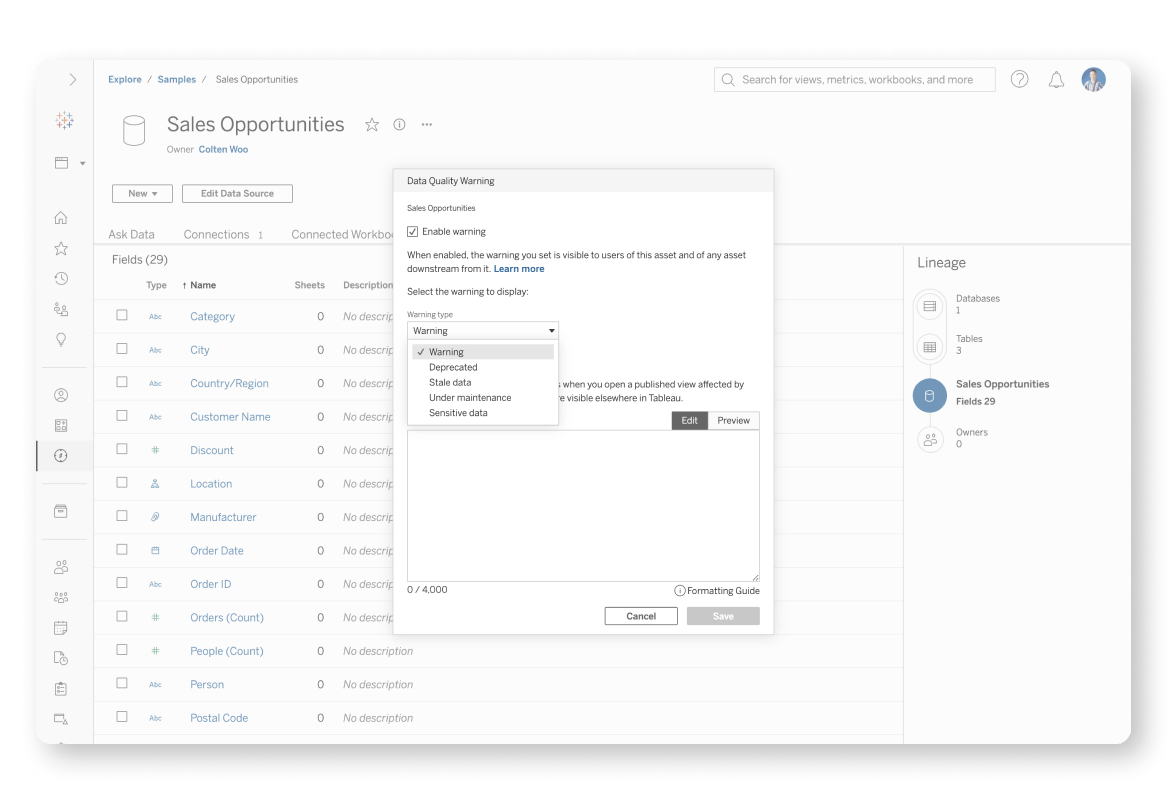Open the notifications bell icon
The image size is (1170, 801).
[x=1056, y=80]
